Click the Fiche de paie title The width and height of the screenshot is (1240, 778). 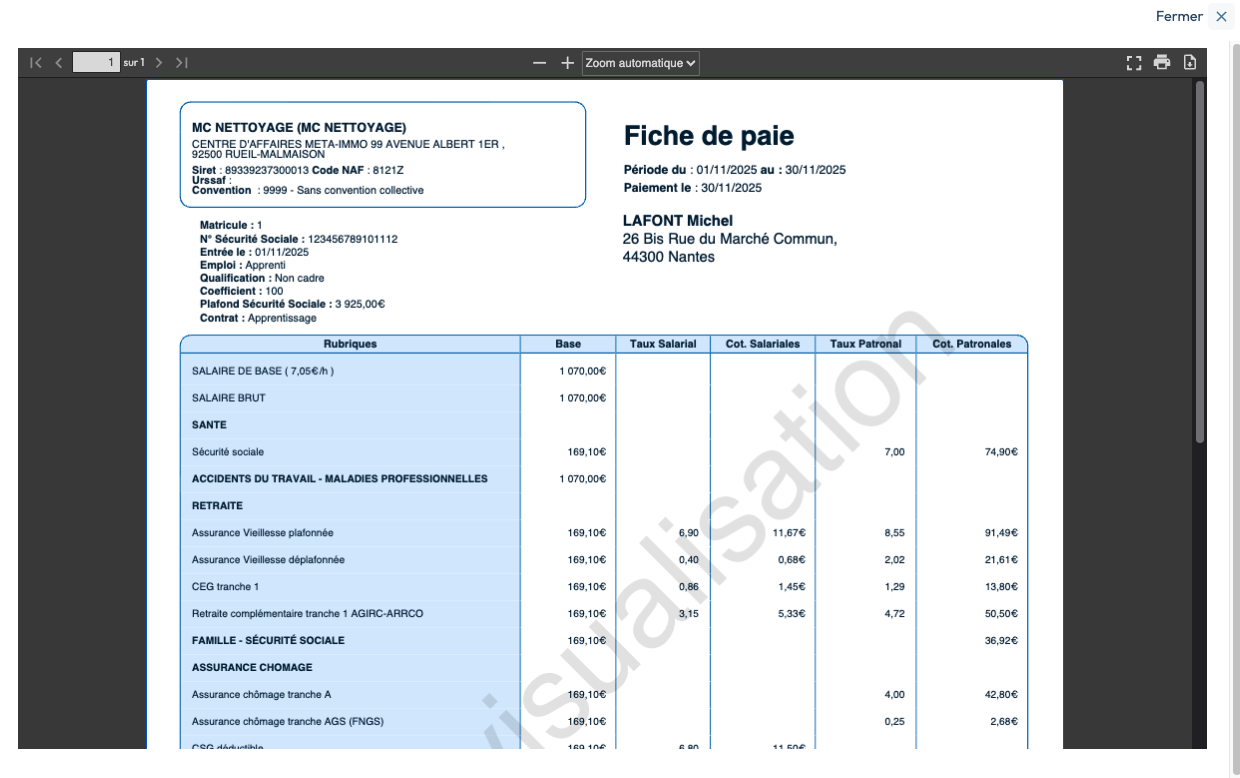(709, 136)
